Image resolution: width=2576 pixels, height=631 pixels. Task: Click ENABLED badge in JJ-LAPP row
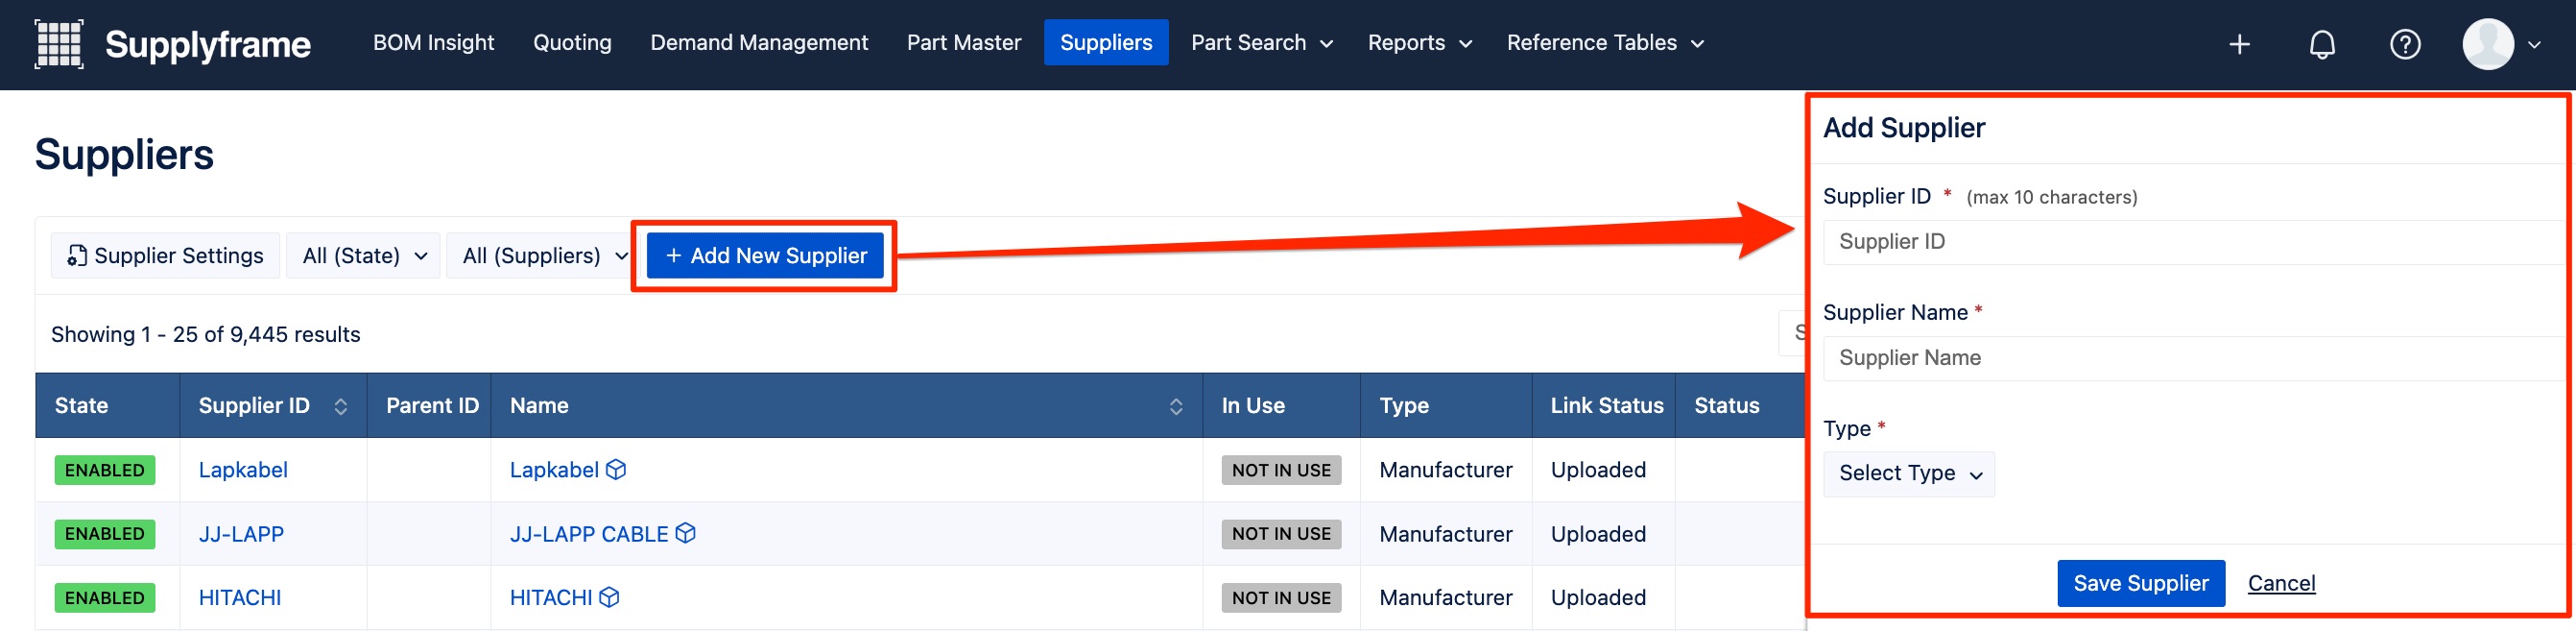click(105, 534)
